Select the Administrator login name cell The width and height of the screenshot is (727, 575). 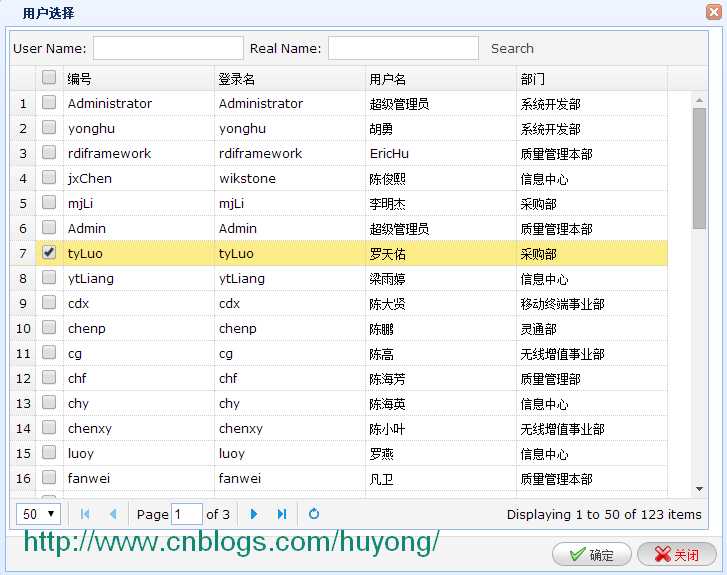point(290,103)
